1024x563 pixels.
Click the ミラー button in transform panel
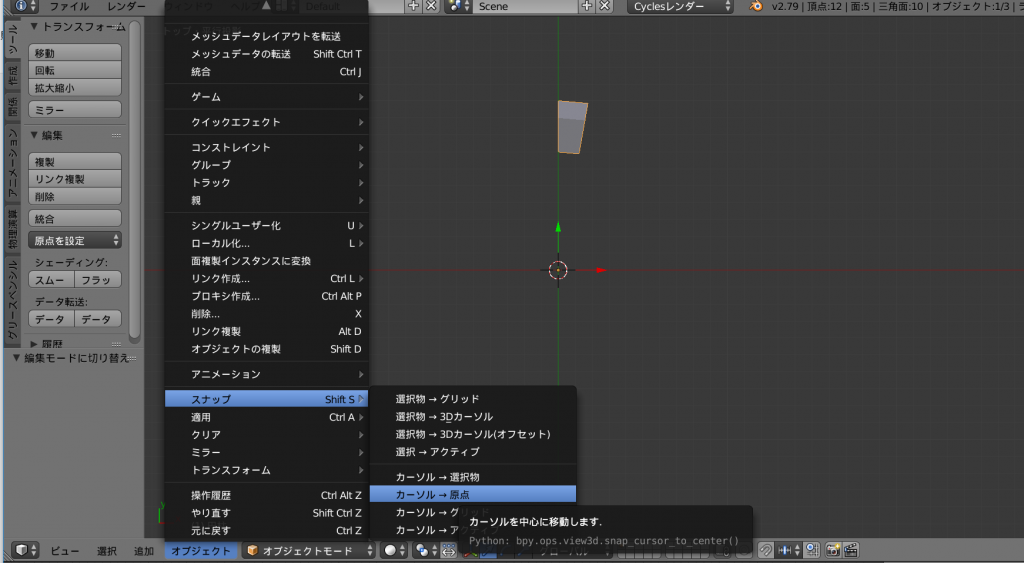[x=76, y=109]
